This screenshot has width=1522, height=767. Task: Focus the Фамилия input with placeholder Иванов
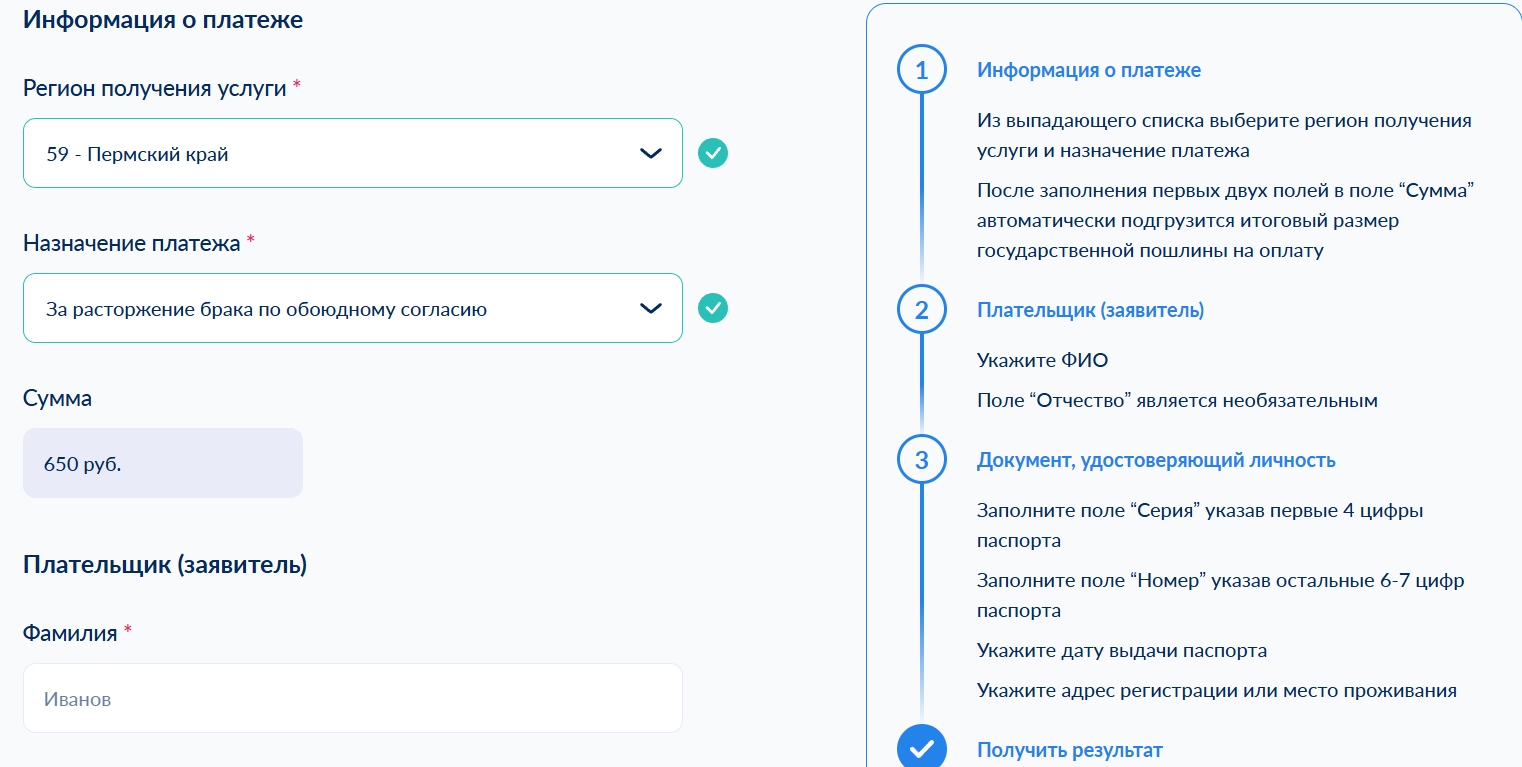[352, 698]
